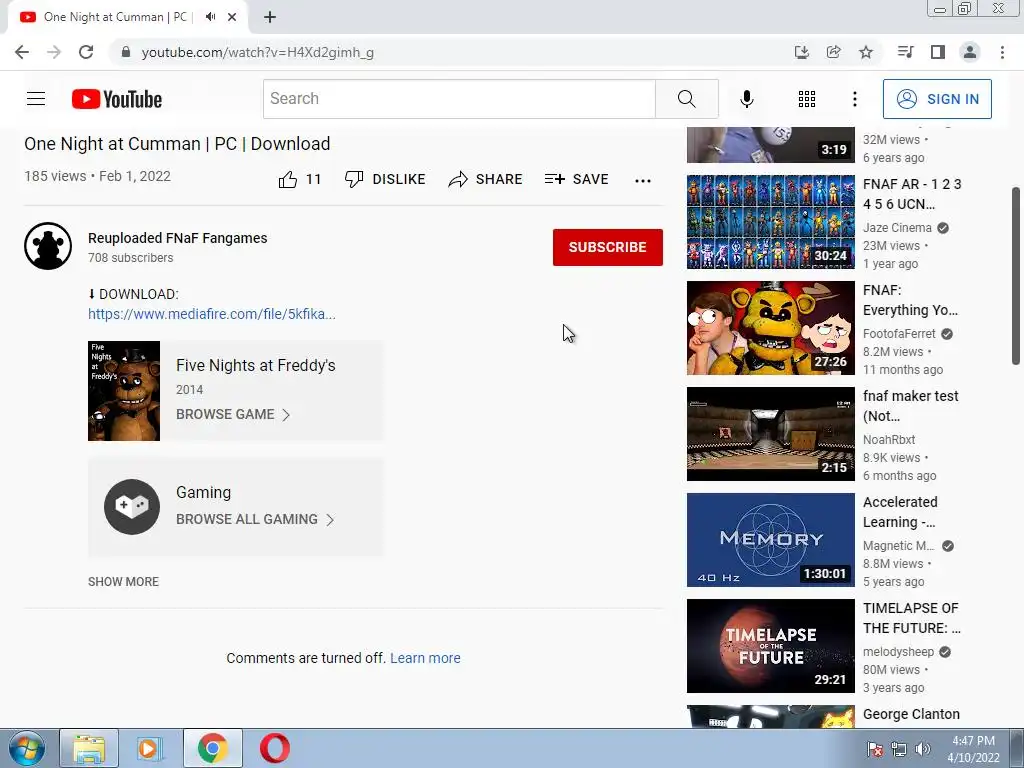Click the address bar URL
The image size is (1024, 768).
point(257,52)
